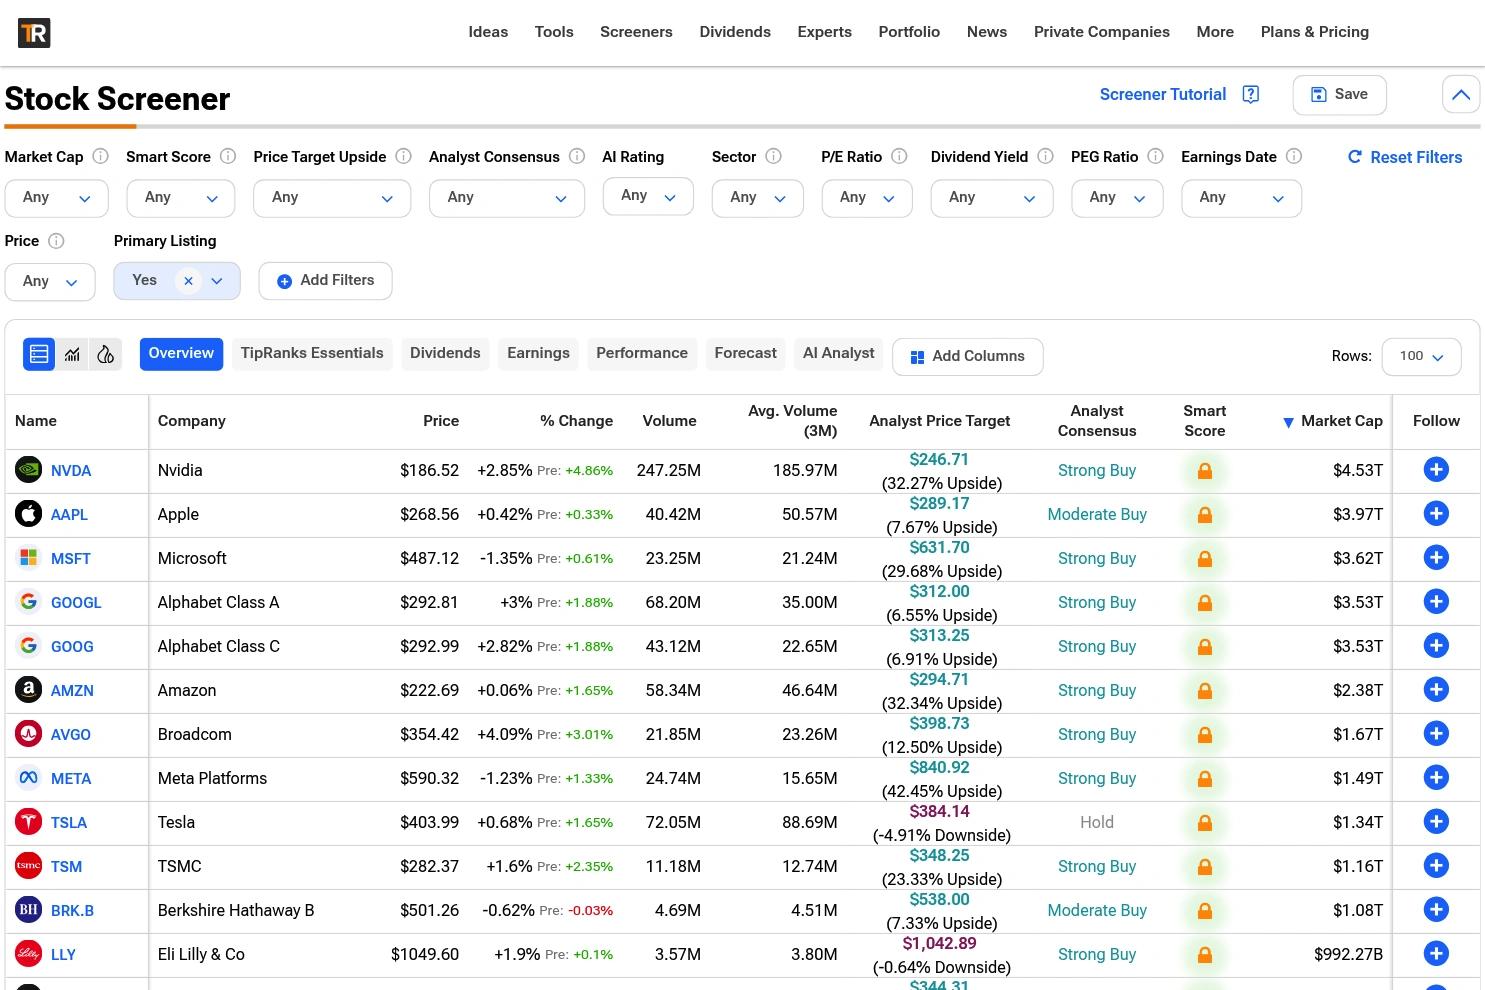Click the TipRanks logo icon
Image resolution: width=1485 pixels, height=990 pixels.
coord(34,32)
